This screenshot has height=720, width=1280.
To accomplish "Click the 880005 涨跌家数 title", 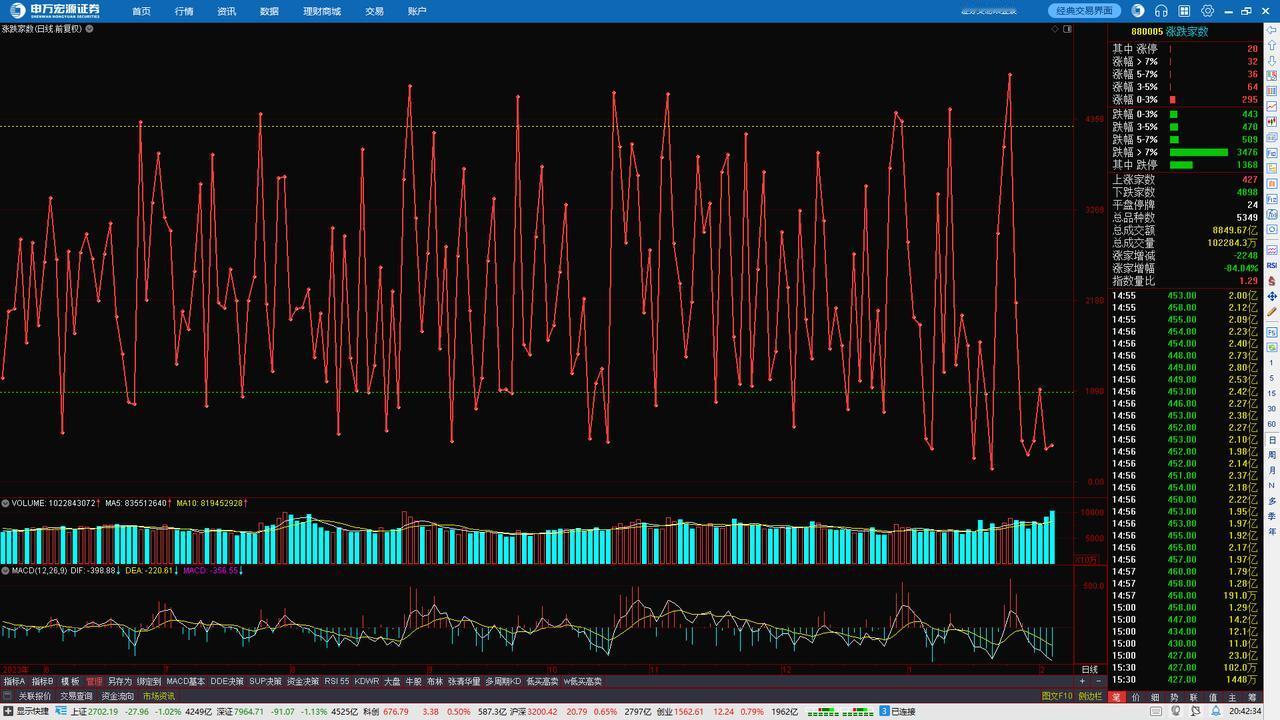I will tap(1170, 31).
